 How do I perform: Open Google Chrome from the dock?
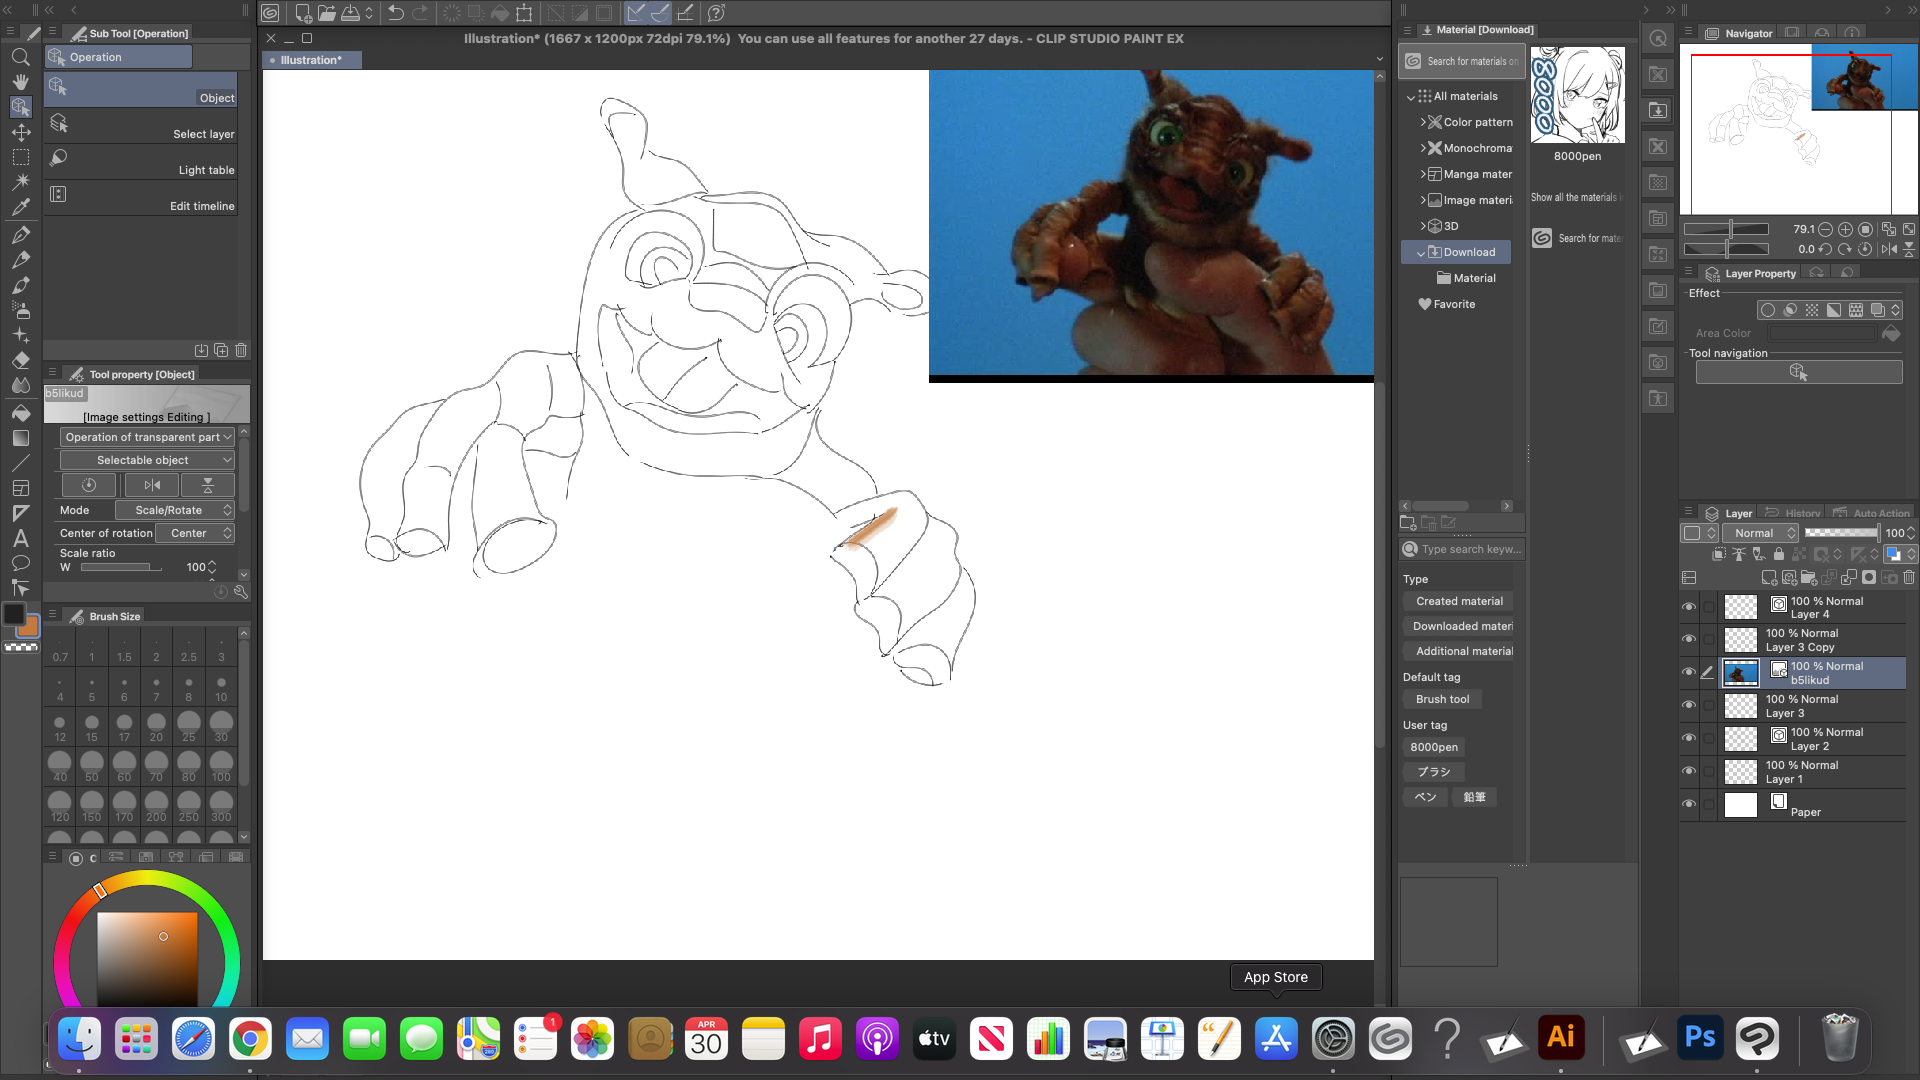pyautogui.click(x=250, y=1040)
